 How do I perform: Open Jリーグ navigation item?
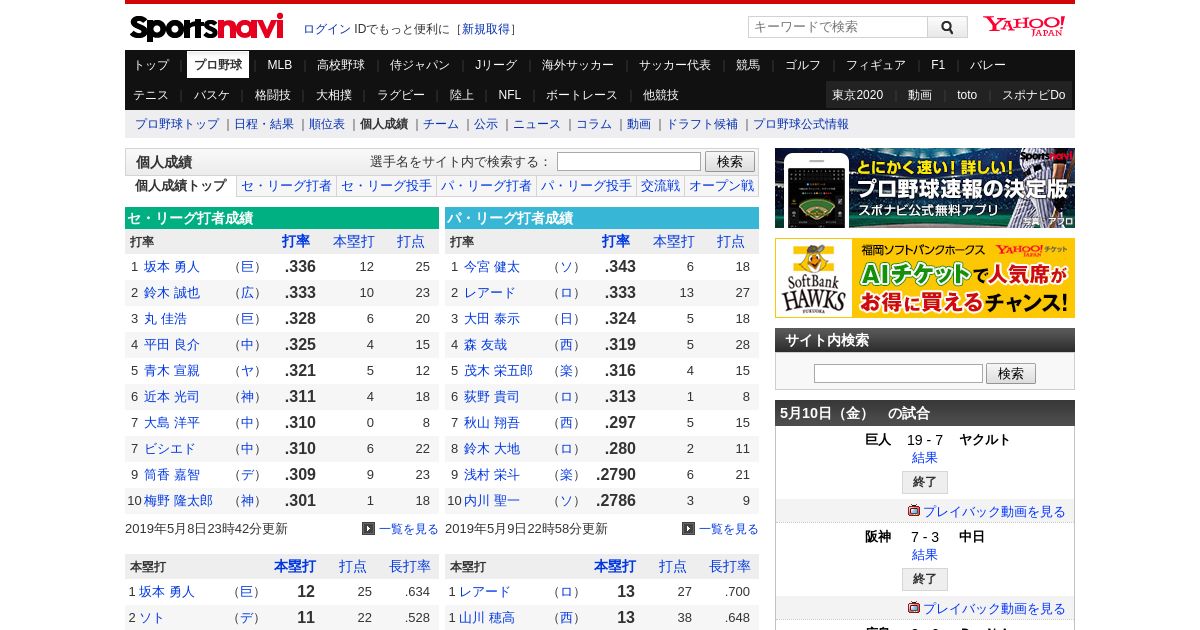pos(496,65)
